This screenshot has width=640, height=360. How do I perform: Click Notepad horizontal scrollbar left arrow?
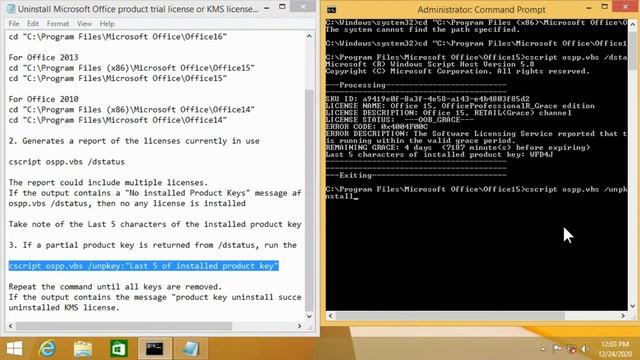pos(11,326)
